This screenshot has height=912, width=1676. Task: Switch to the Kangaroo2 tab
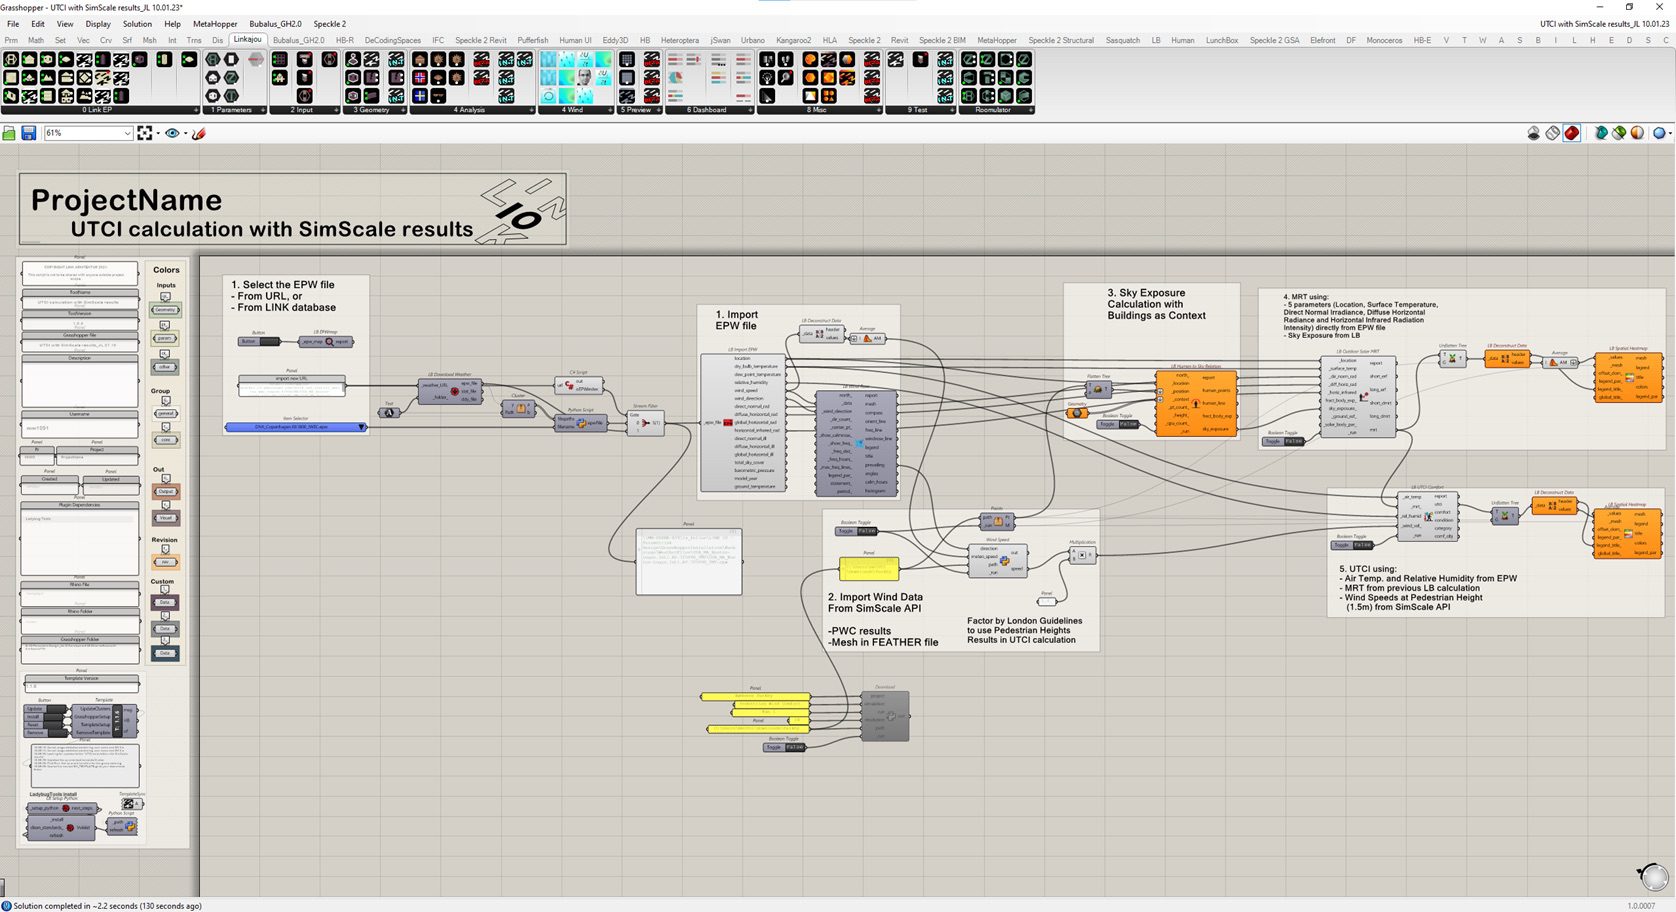(x=793, y=40)
